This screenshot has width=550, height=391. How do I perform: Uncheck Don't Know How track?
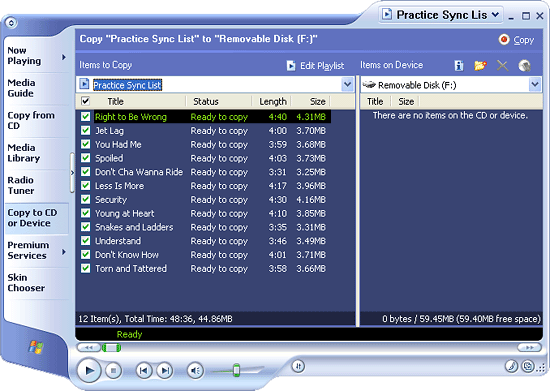(85, 255)
